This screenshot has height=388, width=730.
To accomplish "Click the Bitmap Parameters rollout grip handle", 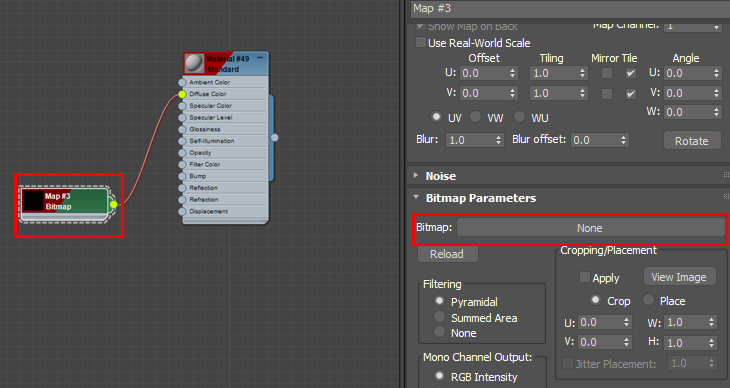I will 726,197.
